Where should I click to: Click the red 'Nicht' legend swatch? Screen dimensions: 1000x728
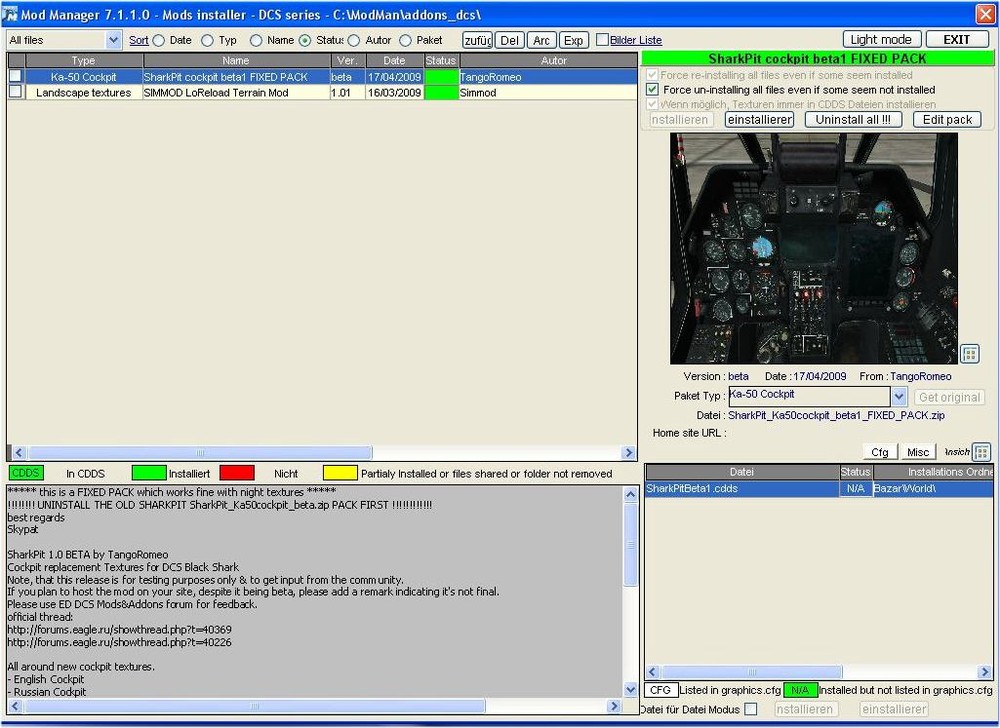click(237, 473)
